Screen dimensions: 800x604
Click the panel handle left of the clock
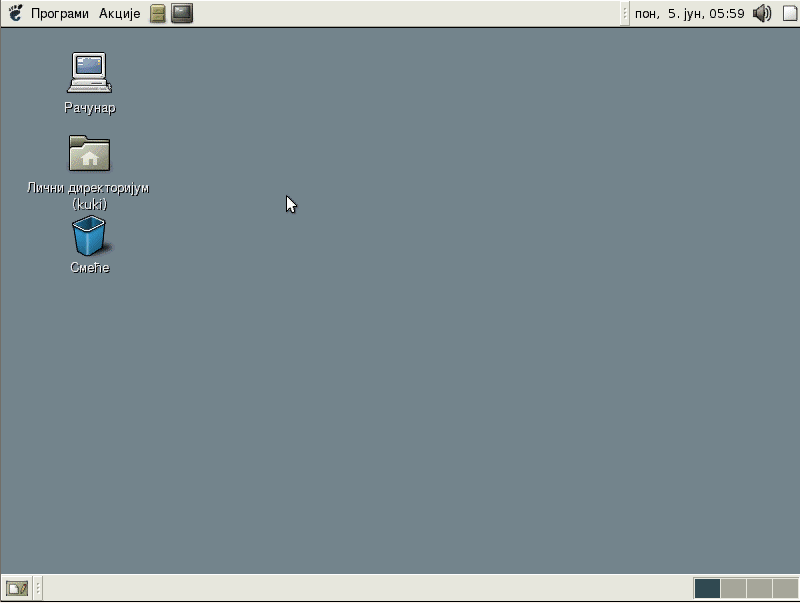[x=624, y=14]
